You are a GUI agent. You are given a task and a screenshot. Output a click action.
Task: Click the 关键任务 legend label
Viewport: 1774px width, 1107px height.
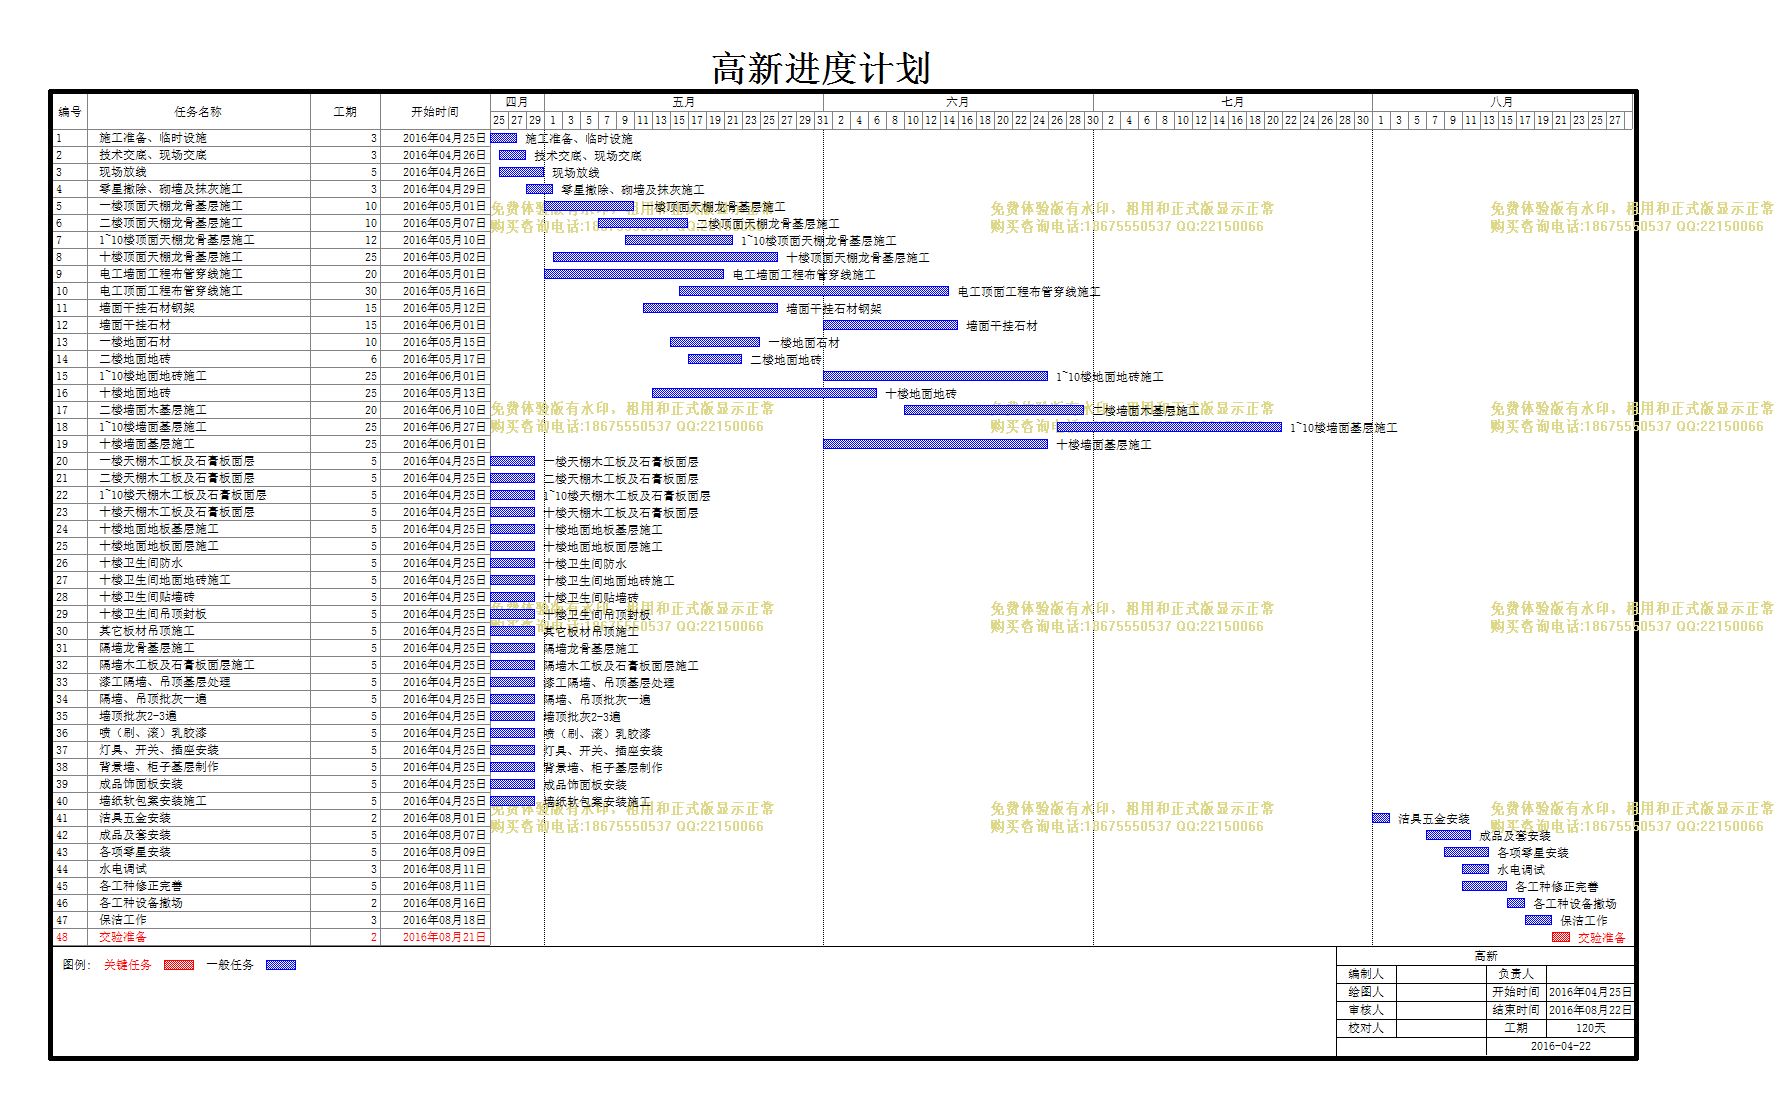(x=128, y=965)
